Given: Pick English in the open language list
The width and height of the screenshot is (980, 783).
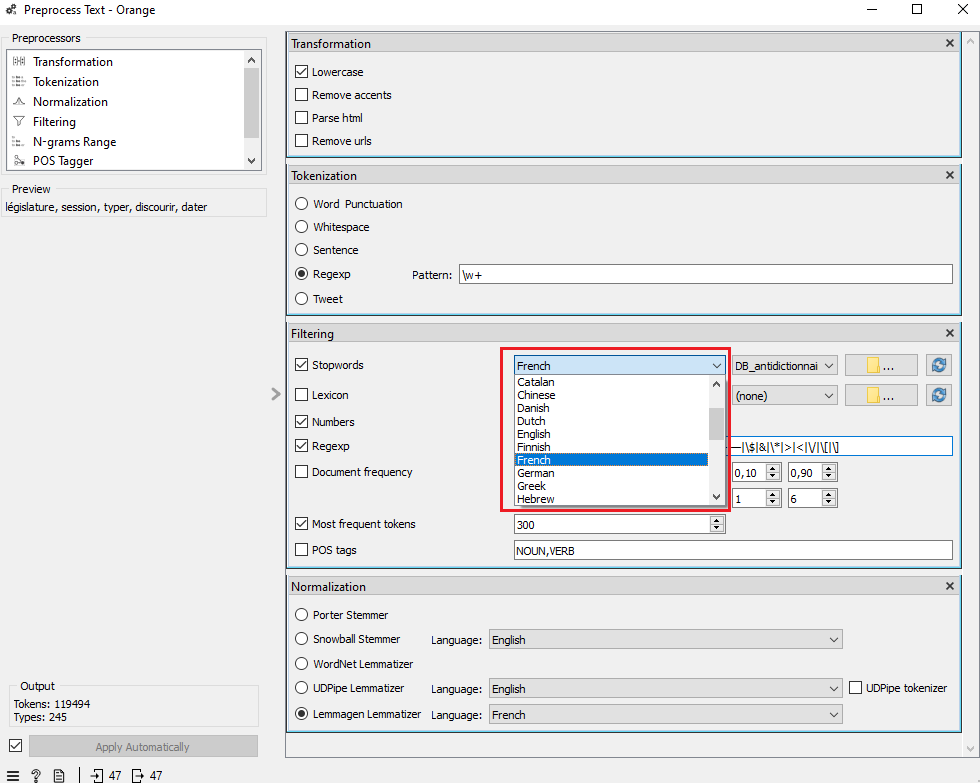Looking at the screenshot, I should click(x=534, y=434).
